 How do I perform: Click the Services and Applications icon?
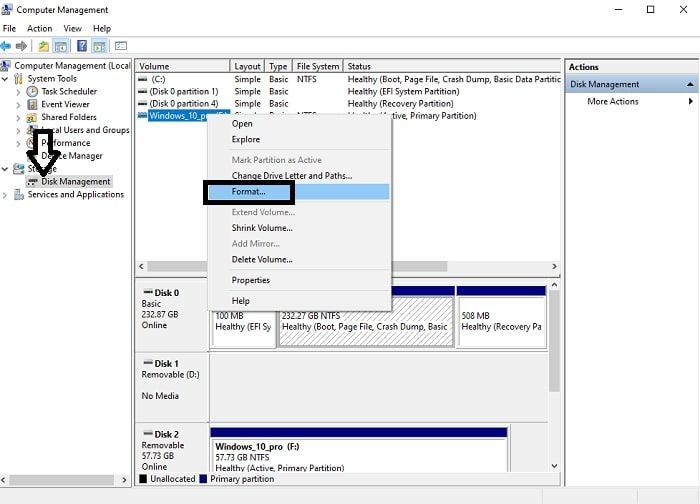point(19,195)
